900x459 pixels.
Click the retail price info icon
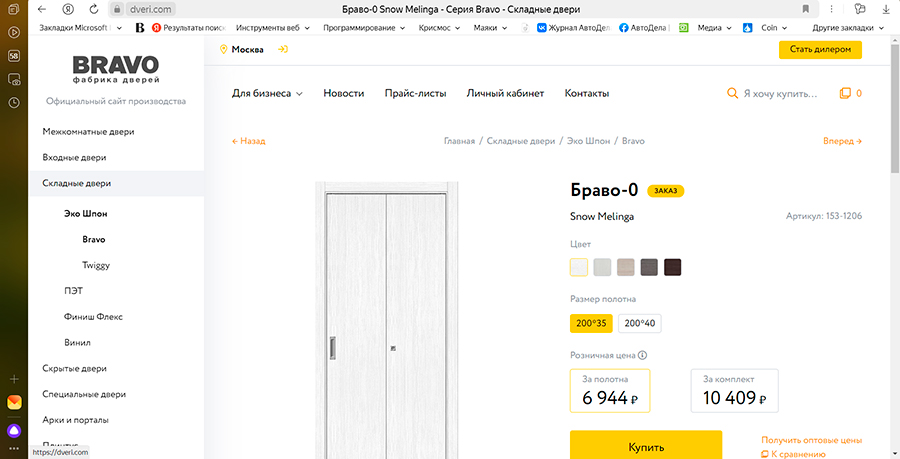642,354
